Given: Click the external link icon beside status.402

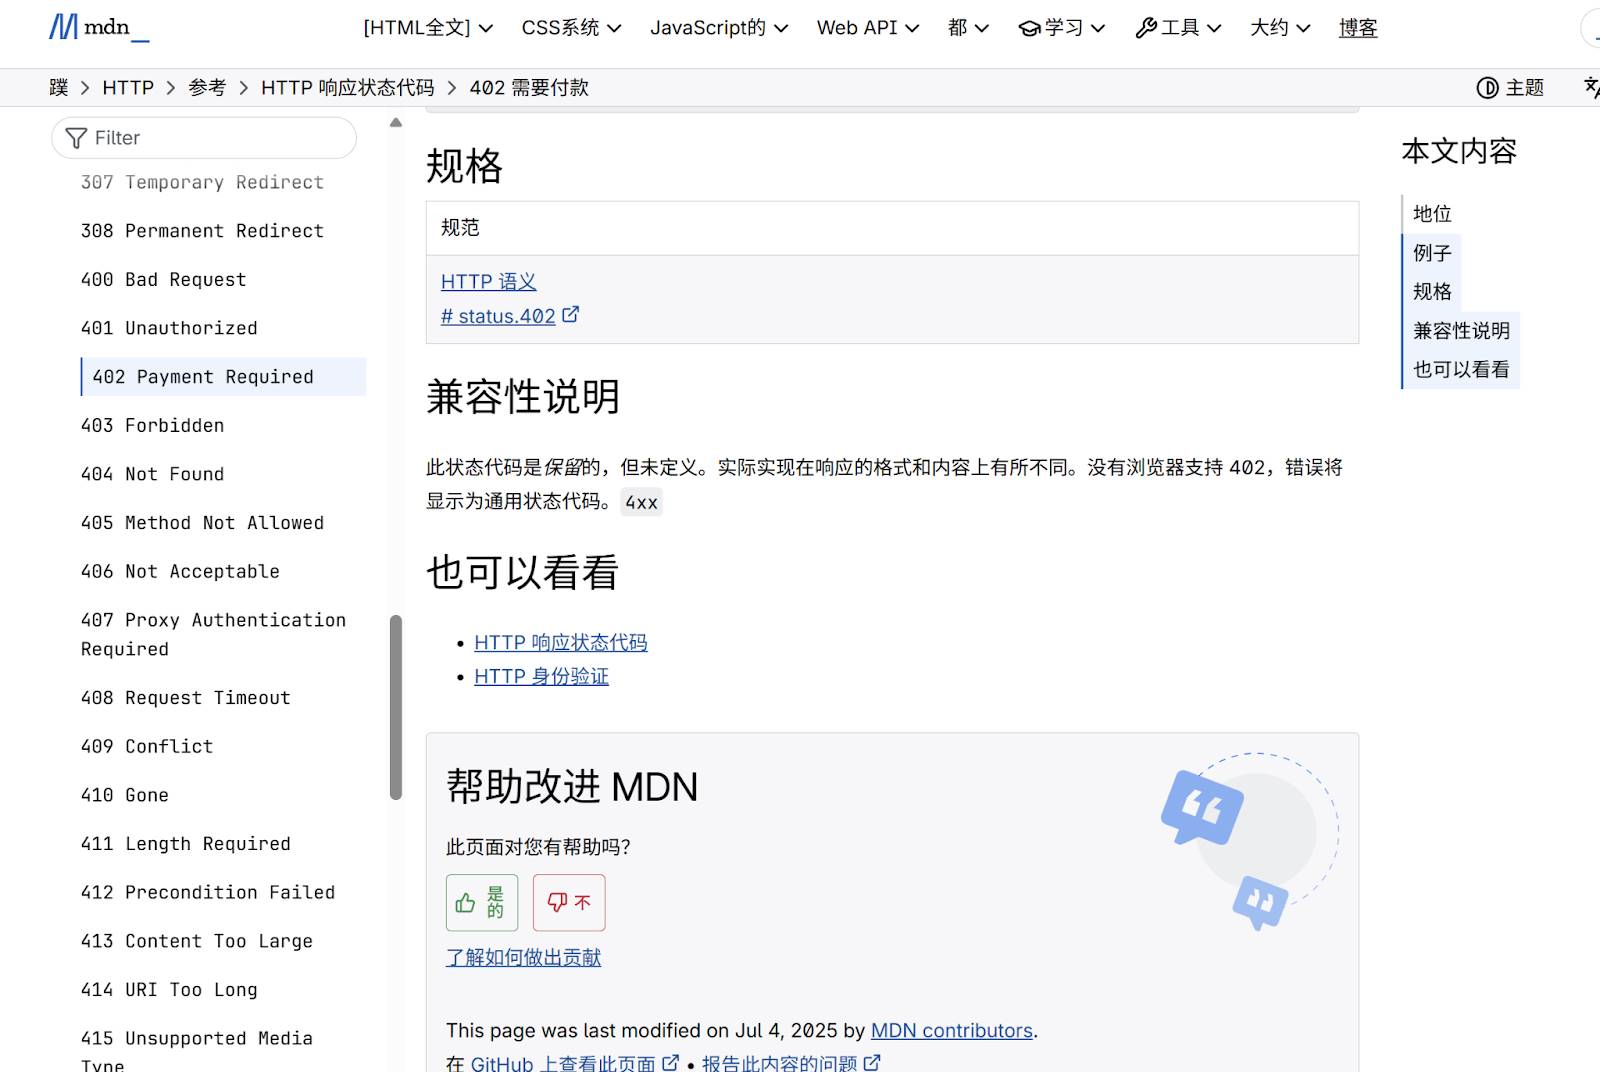Looking at the screenshot, I should point(571,314).
